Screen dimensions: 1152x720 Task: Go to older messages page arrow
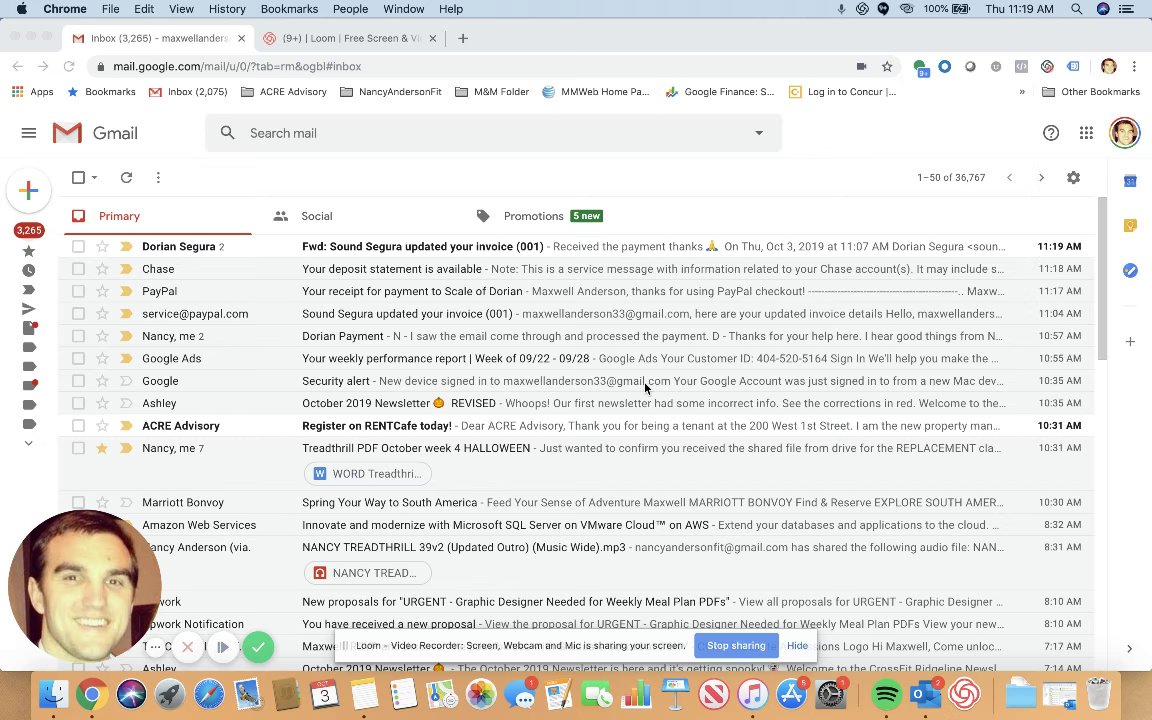click(x=1041, y=177)
